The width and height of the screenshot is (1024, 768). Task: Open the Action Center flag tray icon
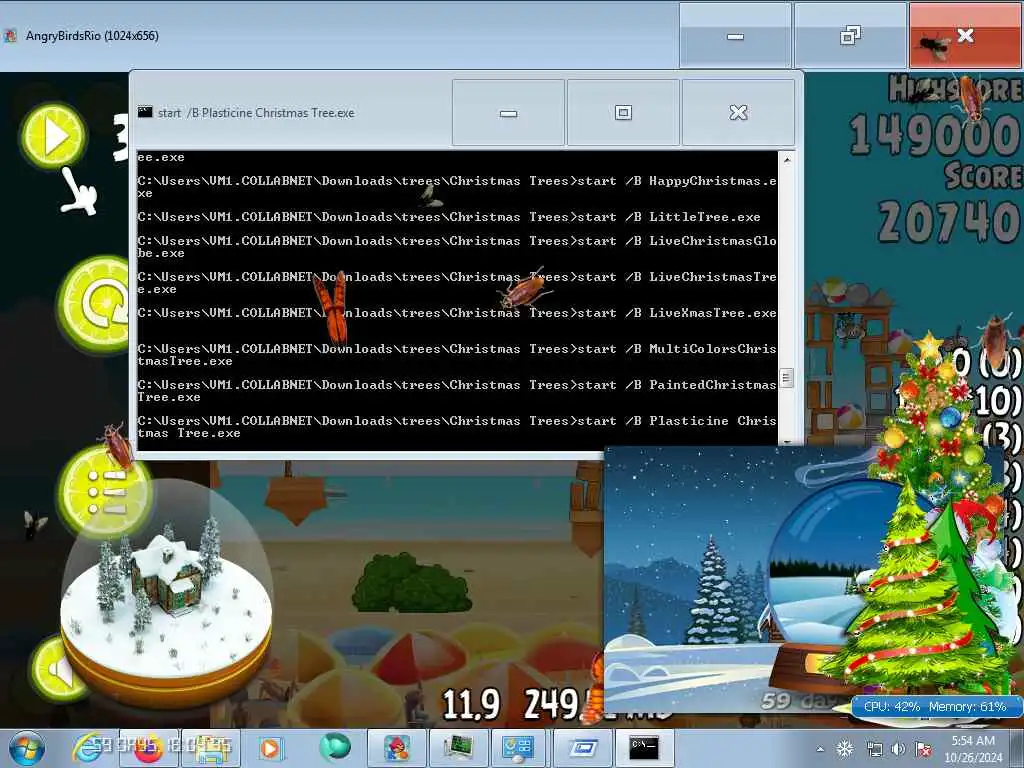point(923,749)
